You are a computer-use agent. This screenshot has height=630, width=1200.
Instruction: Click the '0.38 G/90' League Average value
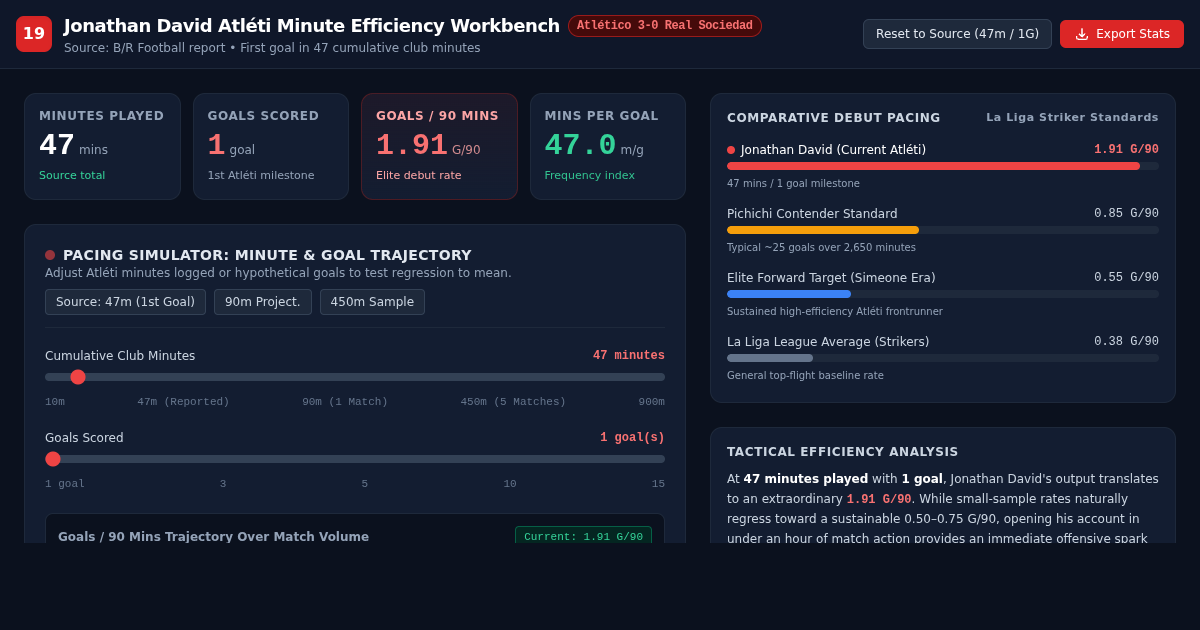[1126, 342]
